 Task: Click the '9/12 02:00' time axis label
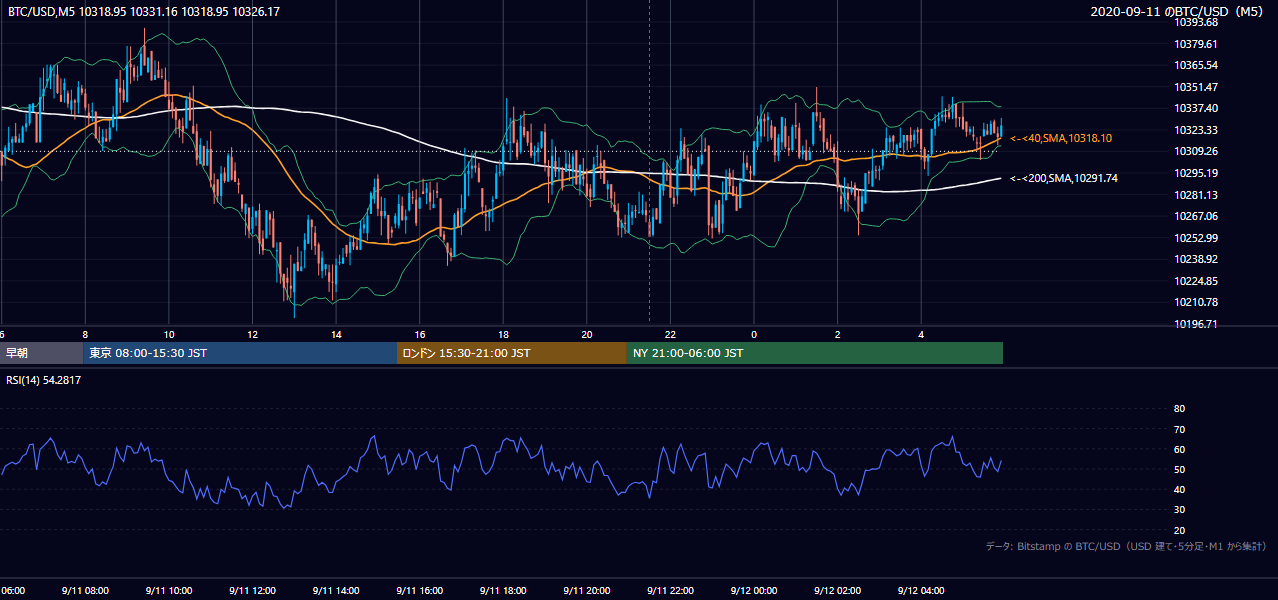coord(837,590)
